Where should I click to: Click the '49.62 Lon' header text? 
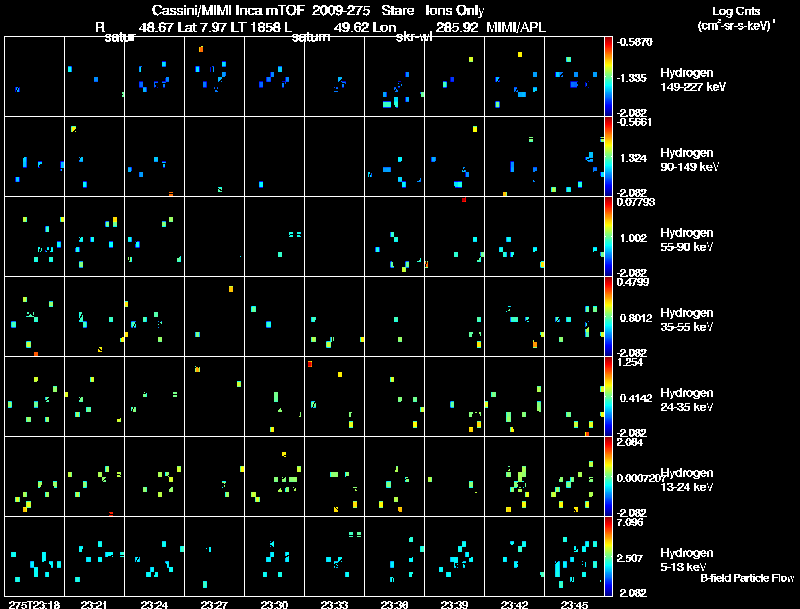(364, 27)
